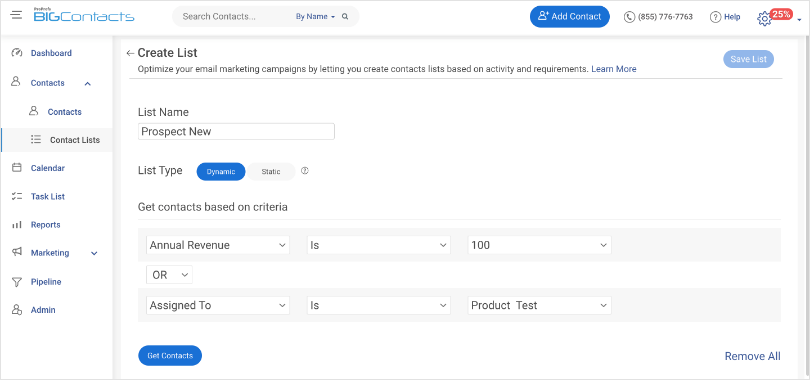Image resolution: width=810 pixels, height=380 pixels.
Task: Open the Product Test value dropdown
Action: click(x=540, y=305)
